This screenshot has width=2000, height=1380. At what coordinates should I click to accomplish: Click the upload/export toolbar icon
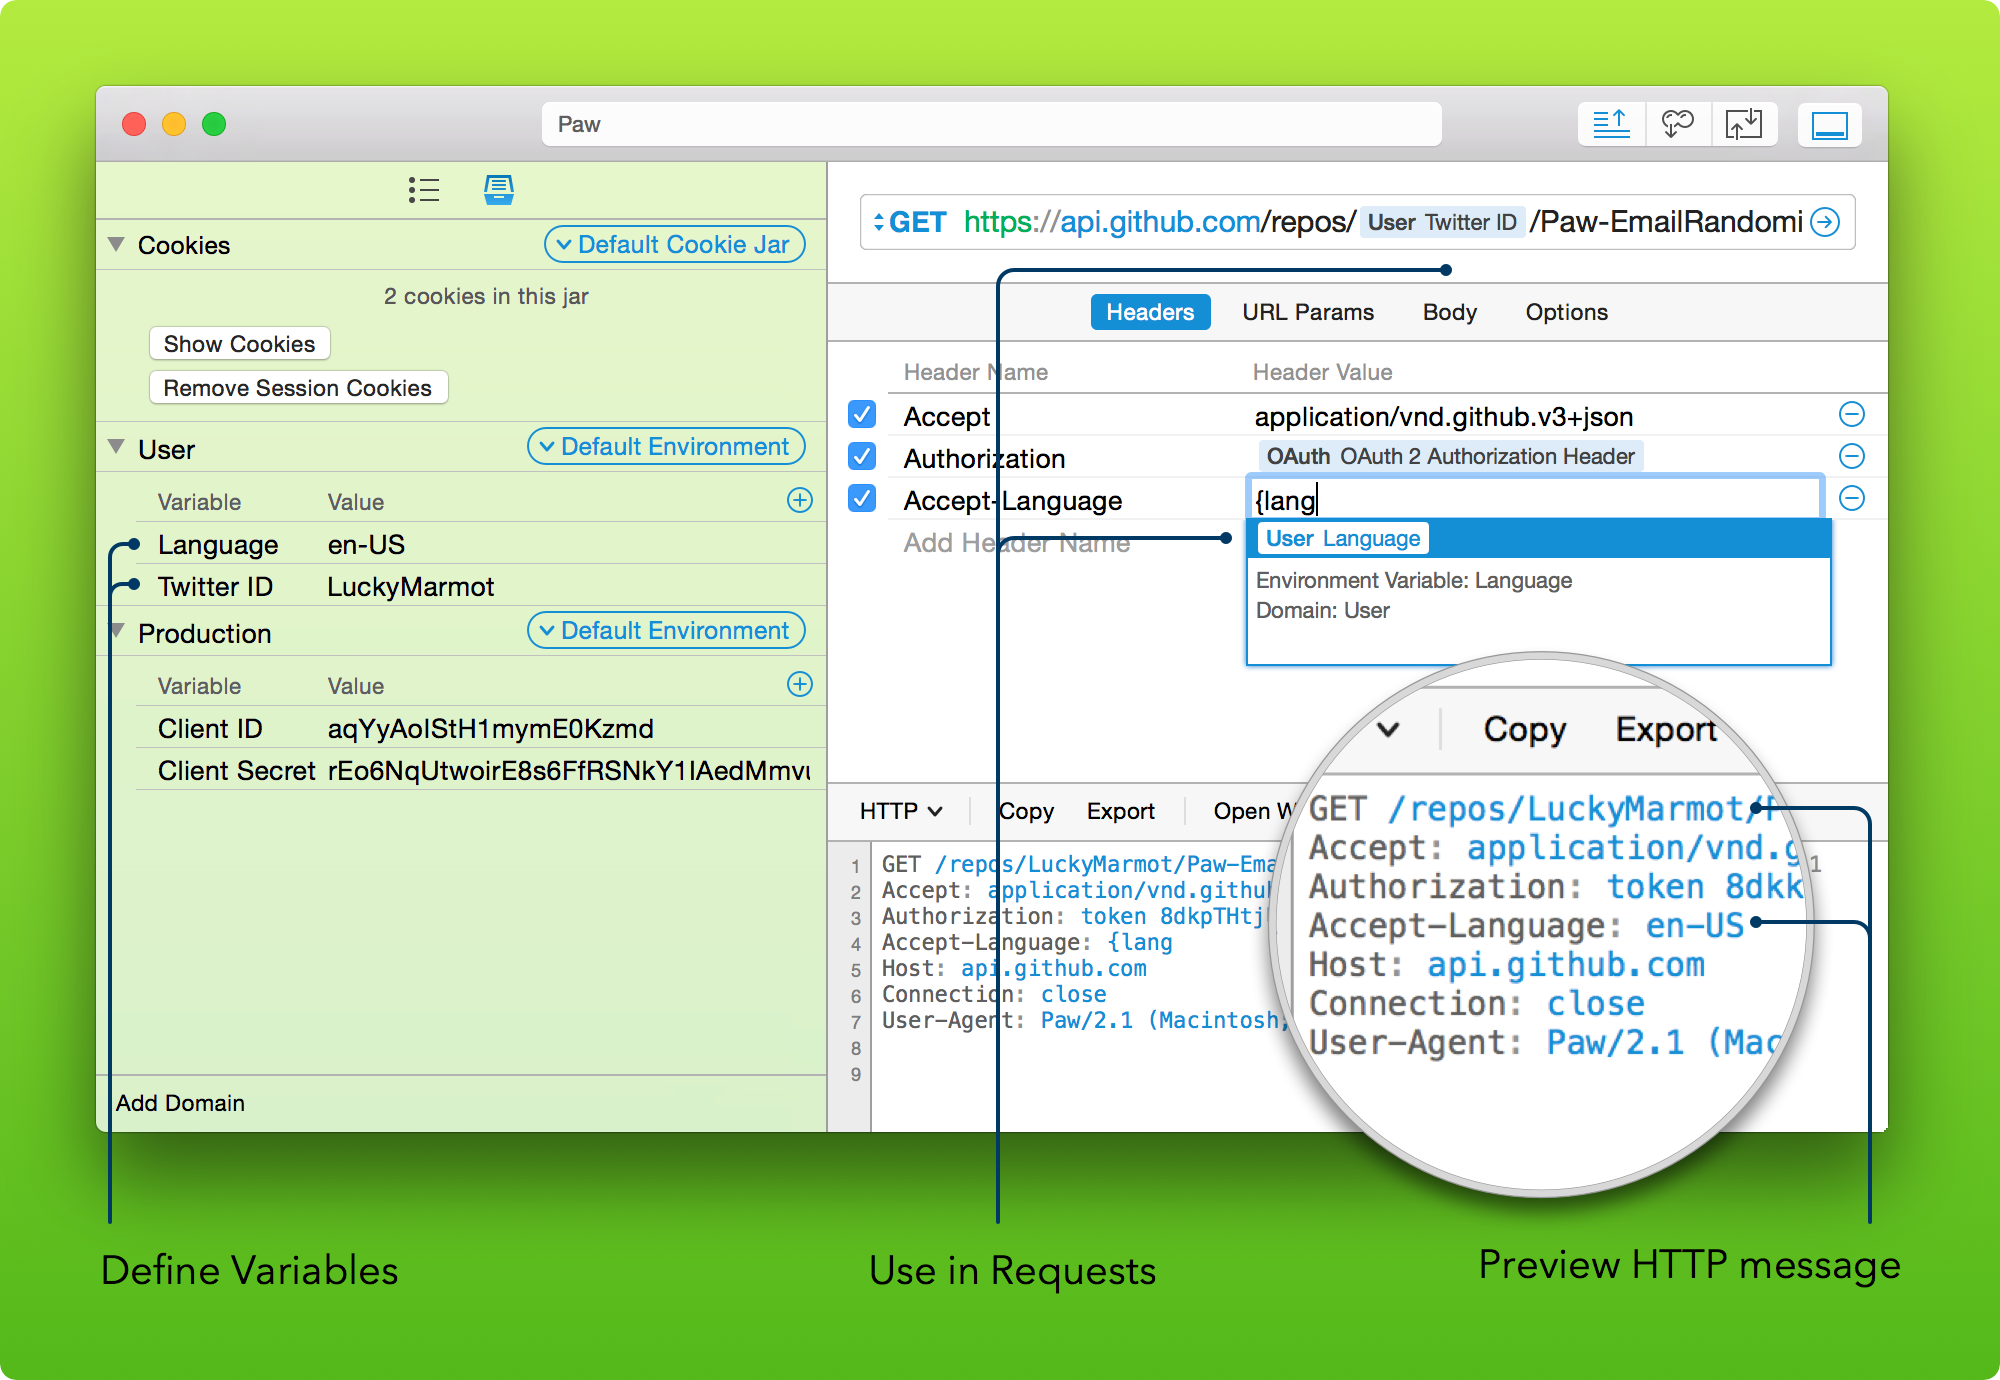pyautogui.click(x=1611, y=125)
